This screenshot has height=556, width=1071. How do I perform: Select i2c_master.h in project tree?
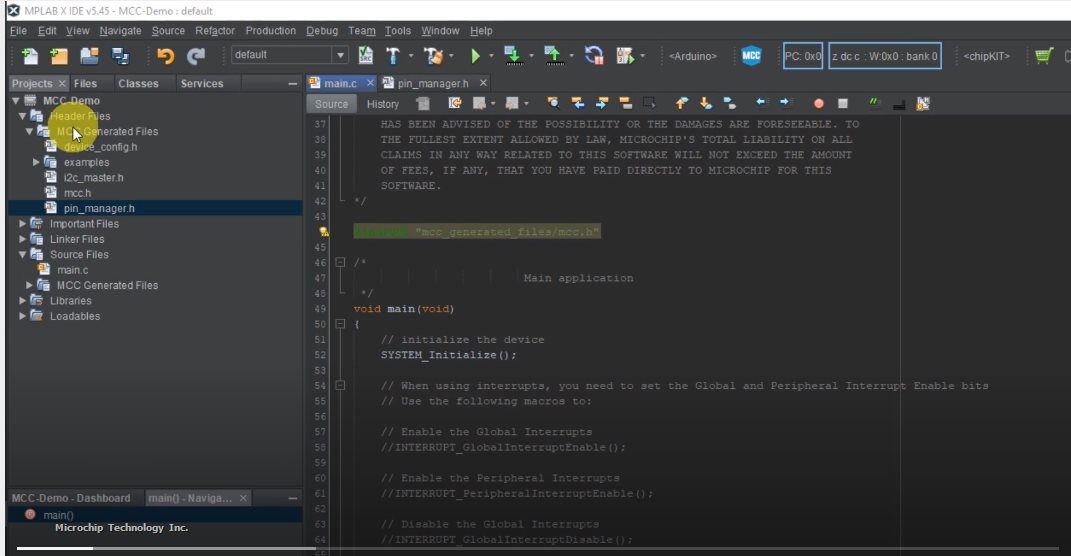(93, 177)
